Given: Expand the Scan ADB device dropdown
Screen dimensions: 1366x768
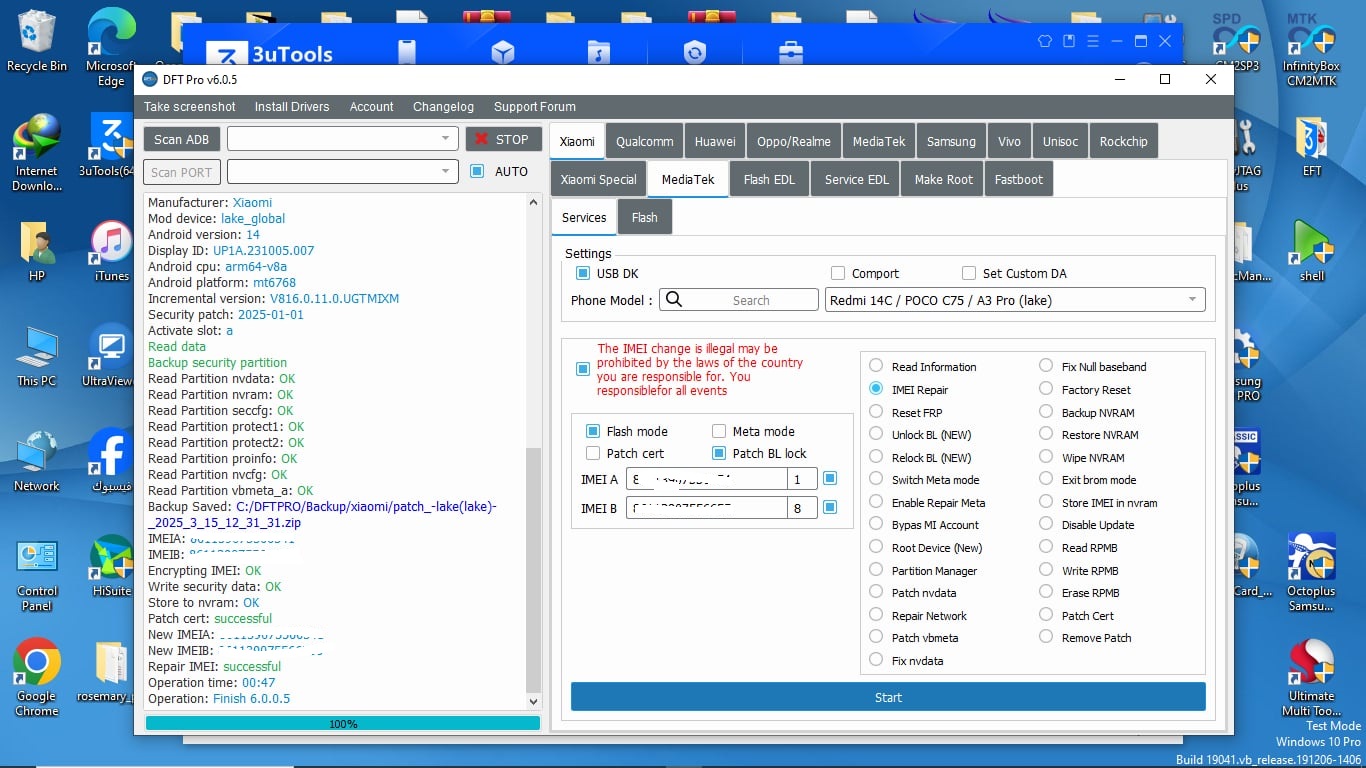Looking at the screenshot, I should pyautogui.click(x=445, y=139).
